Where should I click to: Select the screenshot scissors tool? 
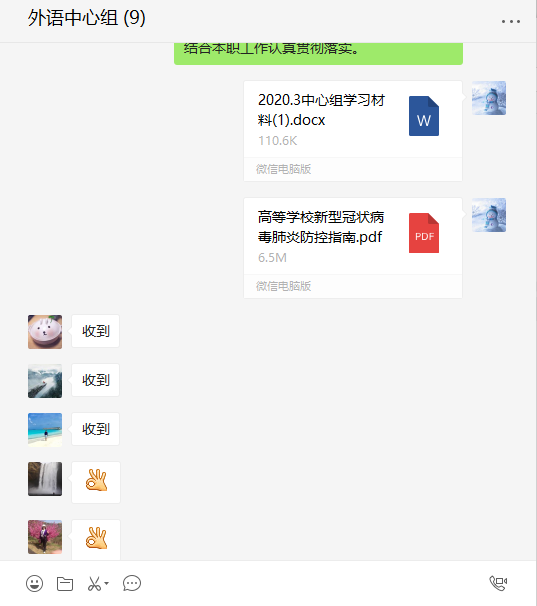click(x=94, y=584)
